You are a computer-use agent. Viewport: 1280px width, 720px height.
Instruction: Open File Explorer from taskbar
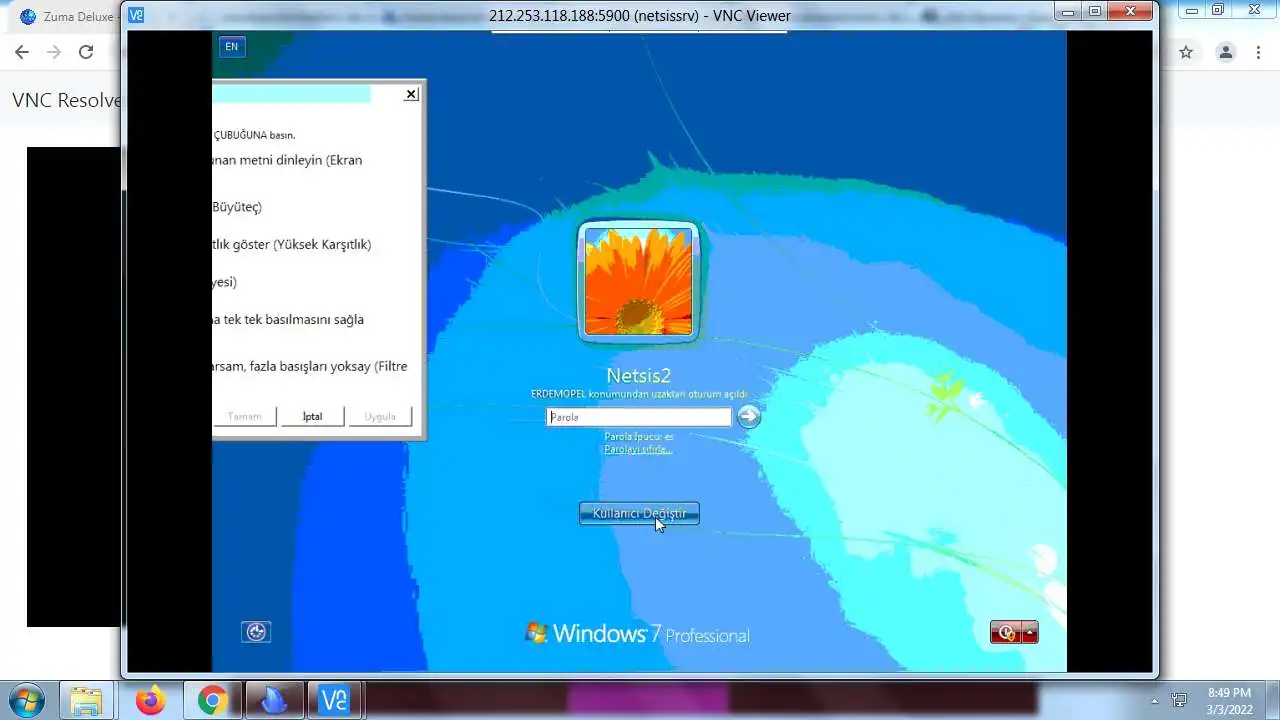(x=86, y=700)
